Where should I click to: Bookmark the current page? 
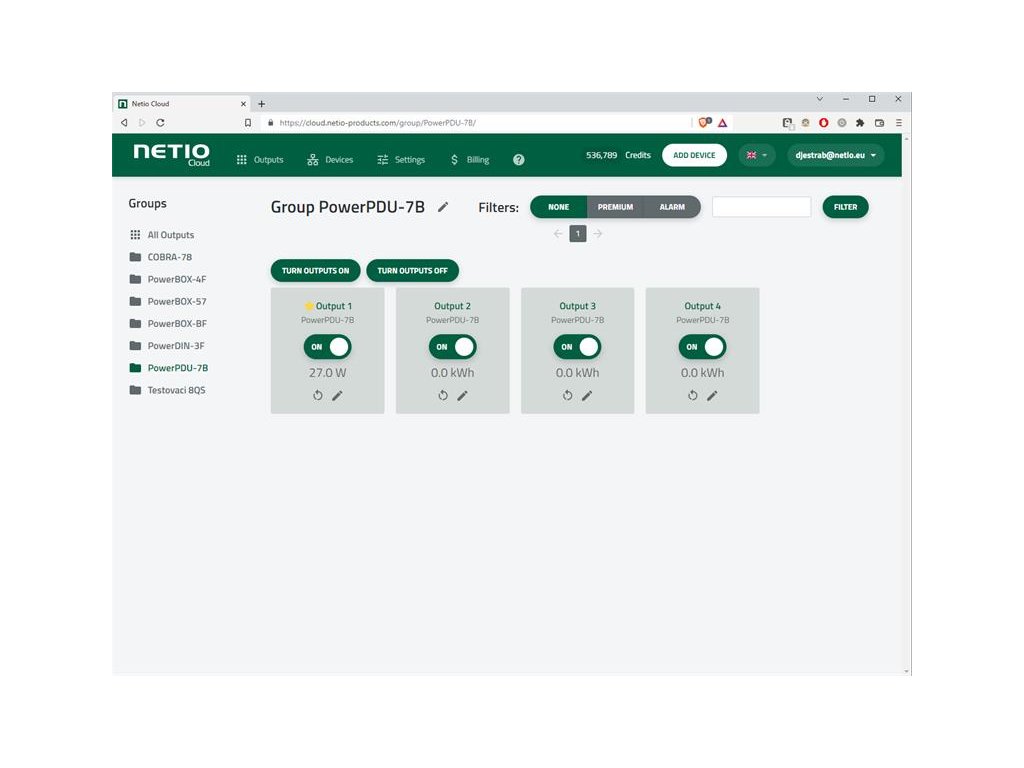(248, 123)
